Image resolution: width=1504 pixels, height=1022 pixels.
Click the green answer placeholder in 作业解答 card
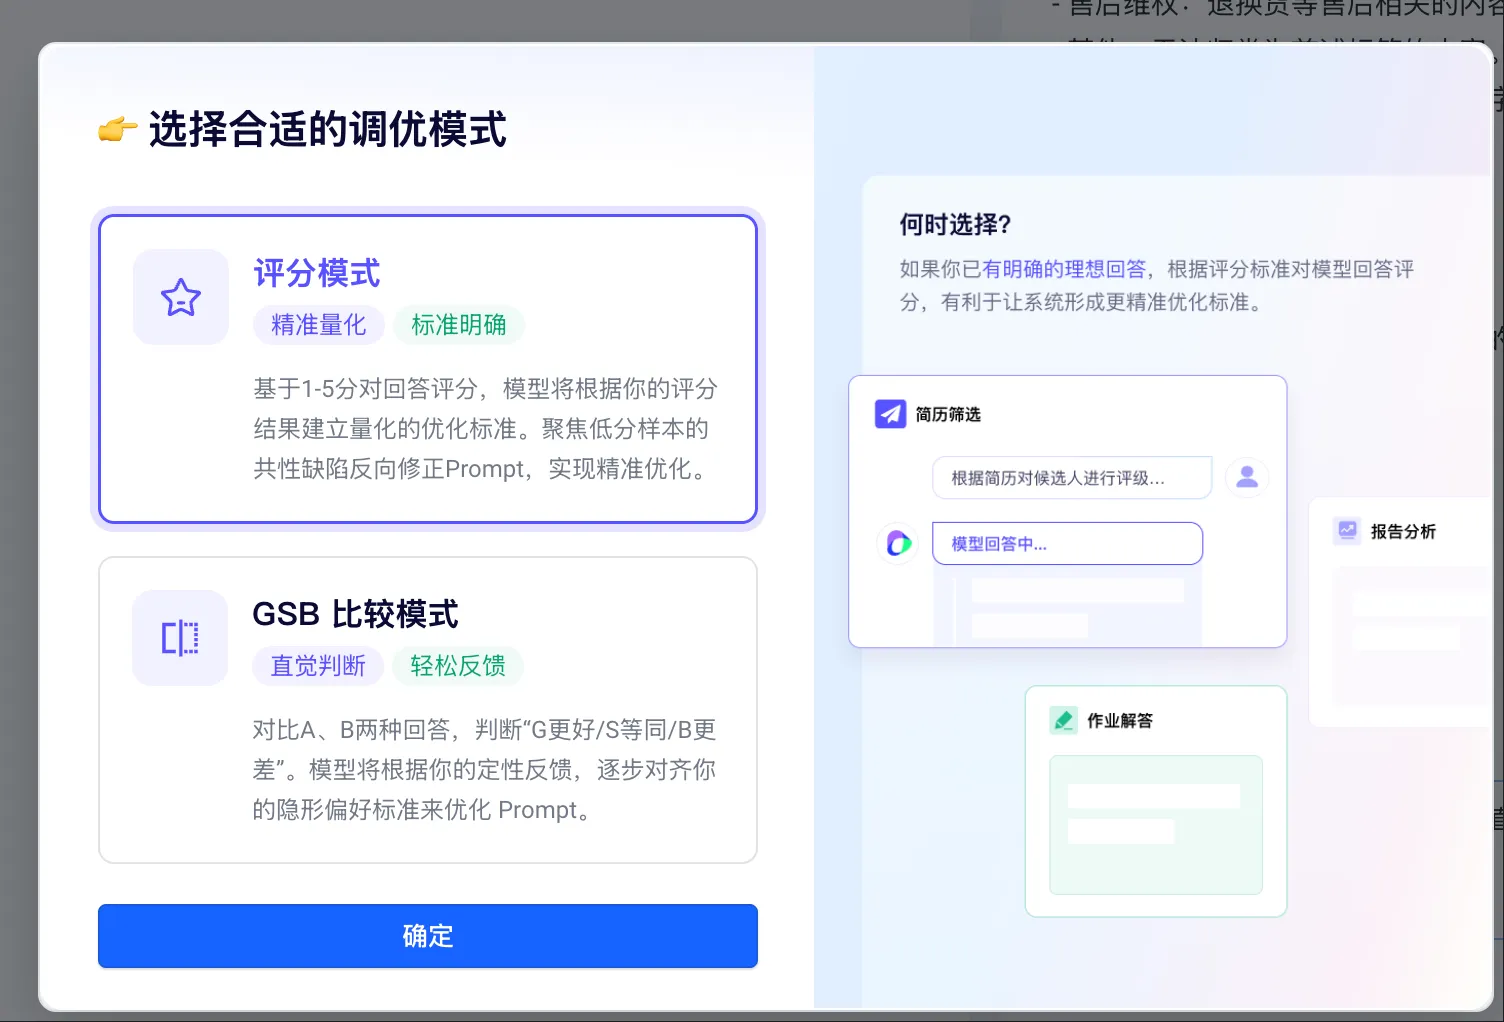pos(1156,825)
